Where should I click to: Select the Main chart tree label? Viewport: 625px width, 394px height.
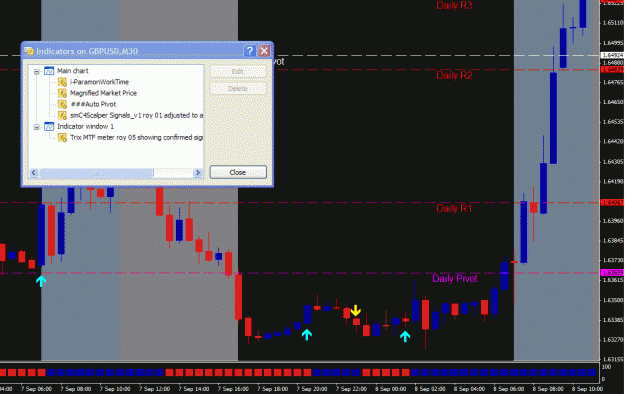point(73,71)
